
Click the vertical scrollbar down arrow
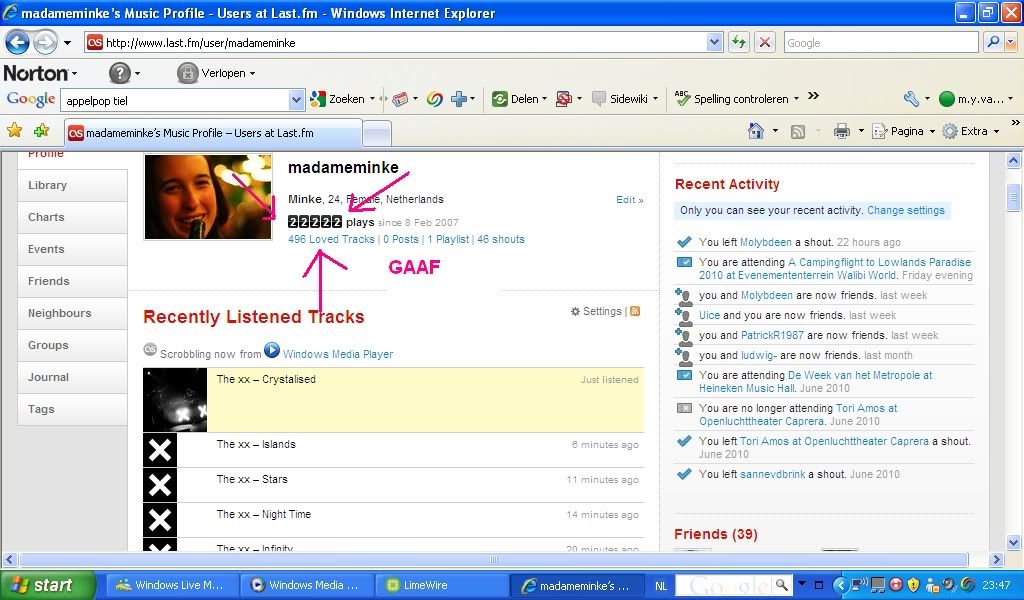point(1014,543)
